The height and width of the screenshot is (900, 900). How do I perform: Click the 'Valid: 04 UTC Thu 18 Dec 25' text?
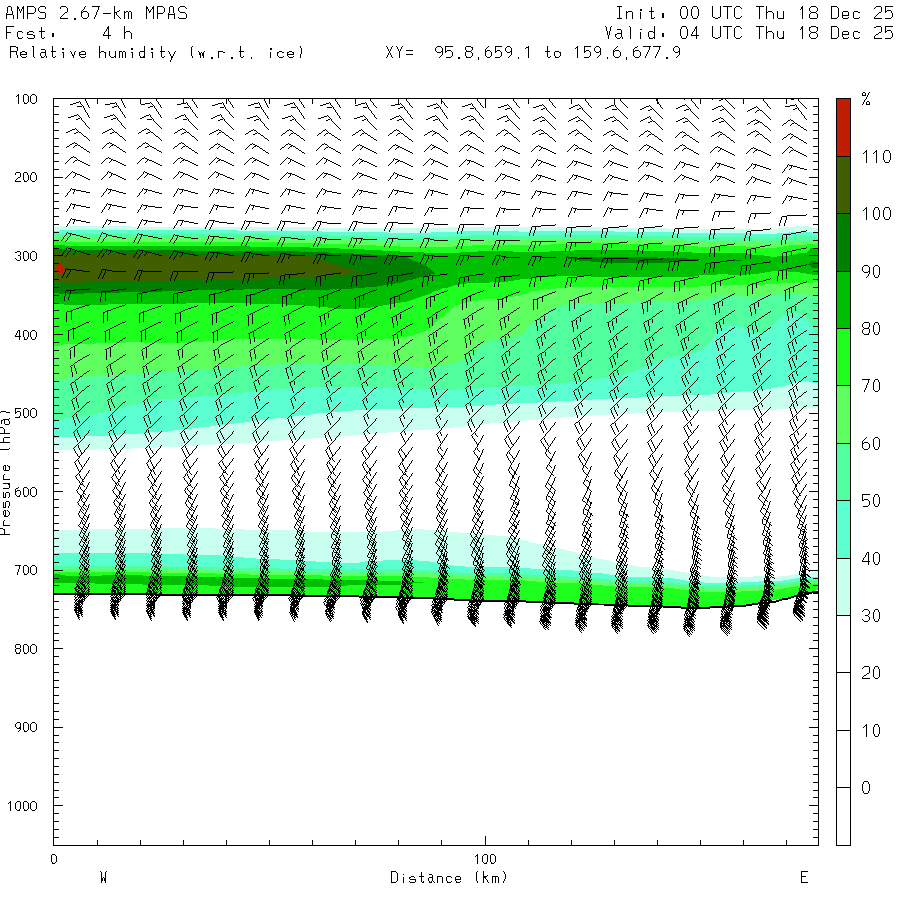pos(748,33)
